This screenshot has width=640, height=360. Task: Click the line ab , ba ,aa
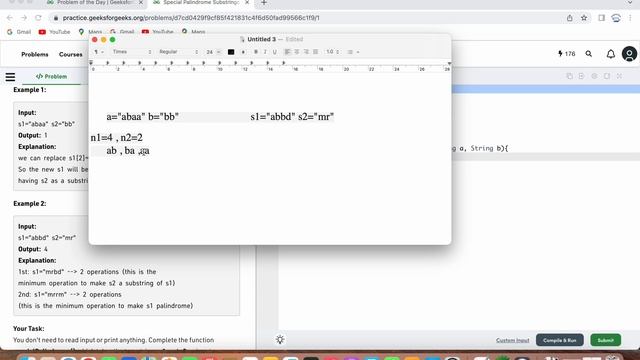pos(128,151)
